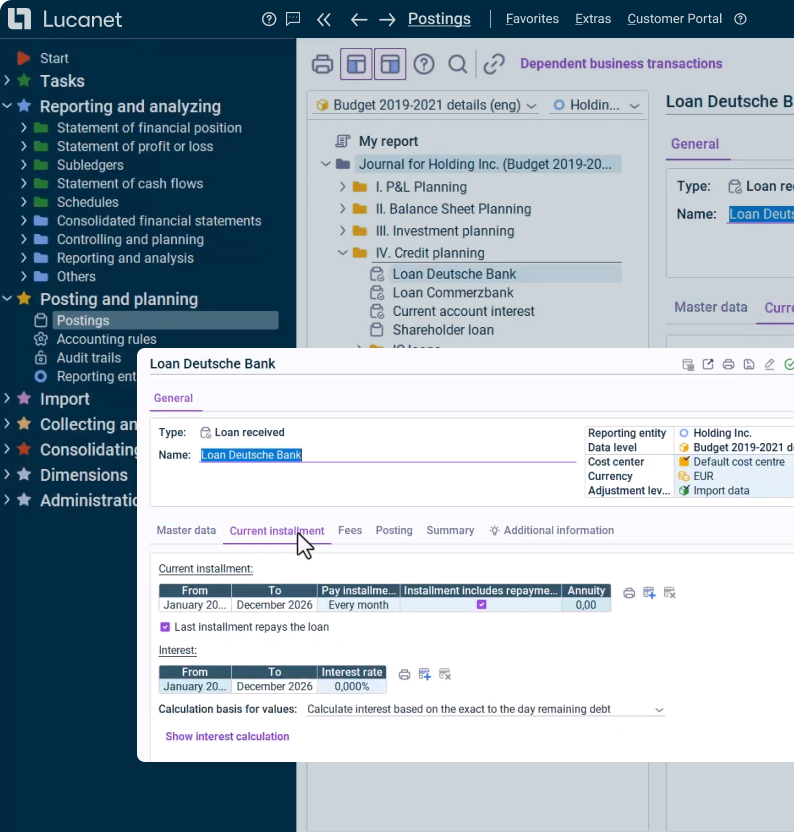The height and width of the screenshot is (832, 794).
Task: Click the chain link icon beside Dependent business transactions
Action: point(494,64)
